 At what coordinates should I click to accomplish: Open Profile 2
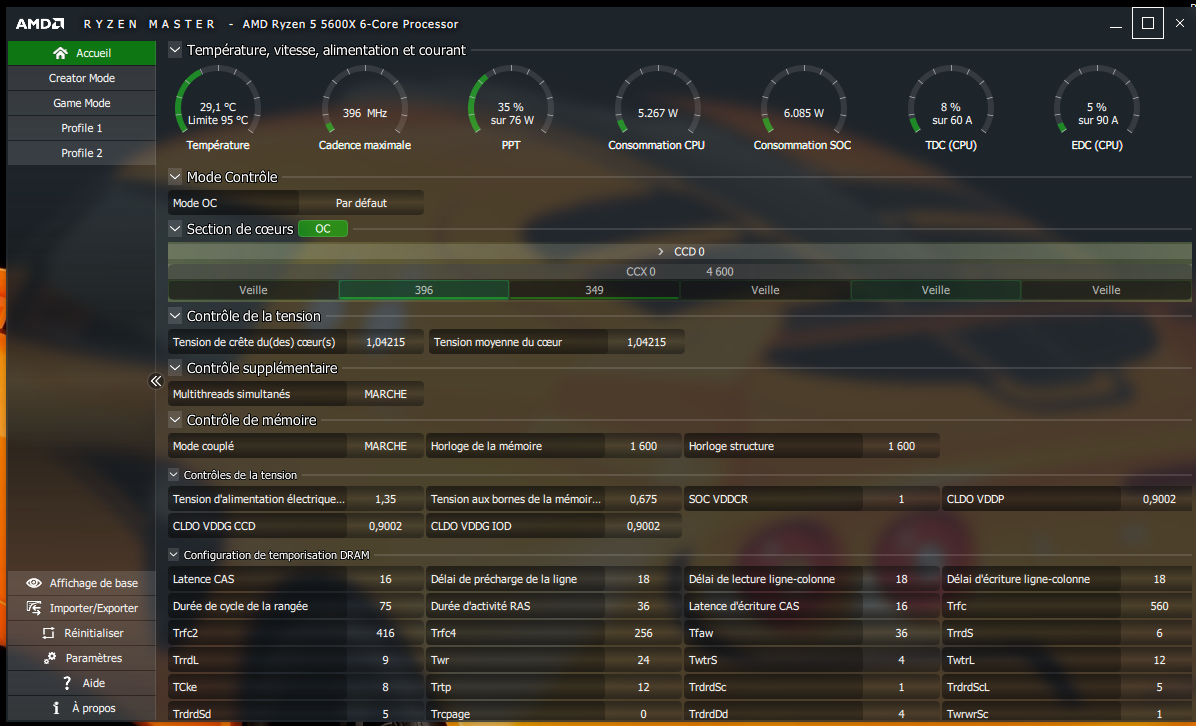[x=82, y=153]
